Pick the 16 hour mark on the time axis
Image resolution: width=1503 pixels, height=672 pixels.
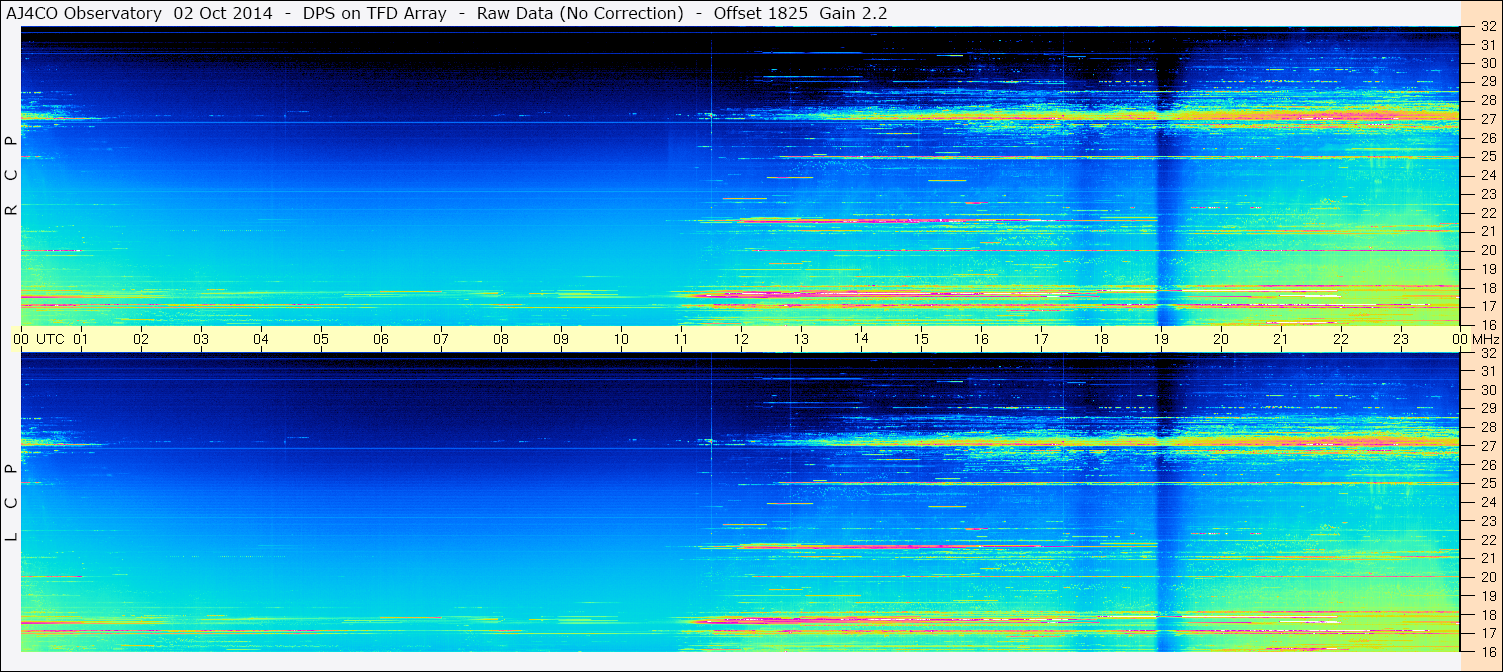[x=981, y=339]
